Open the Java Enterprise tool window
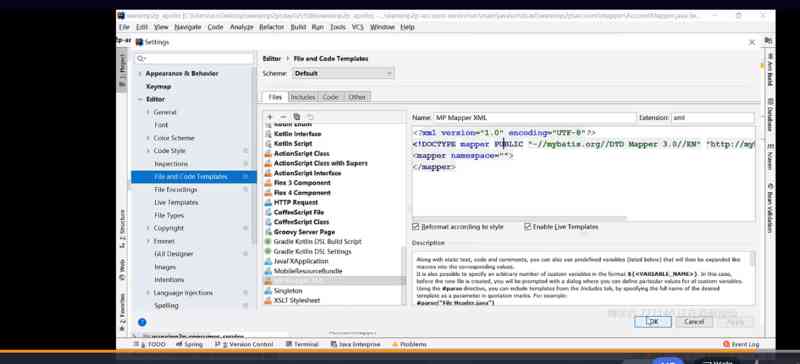The width and height of the screenshot is (800, 364). [x=355, y=345]
